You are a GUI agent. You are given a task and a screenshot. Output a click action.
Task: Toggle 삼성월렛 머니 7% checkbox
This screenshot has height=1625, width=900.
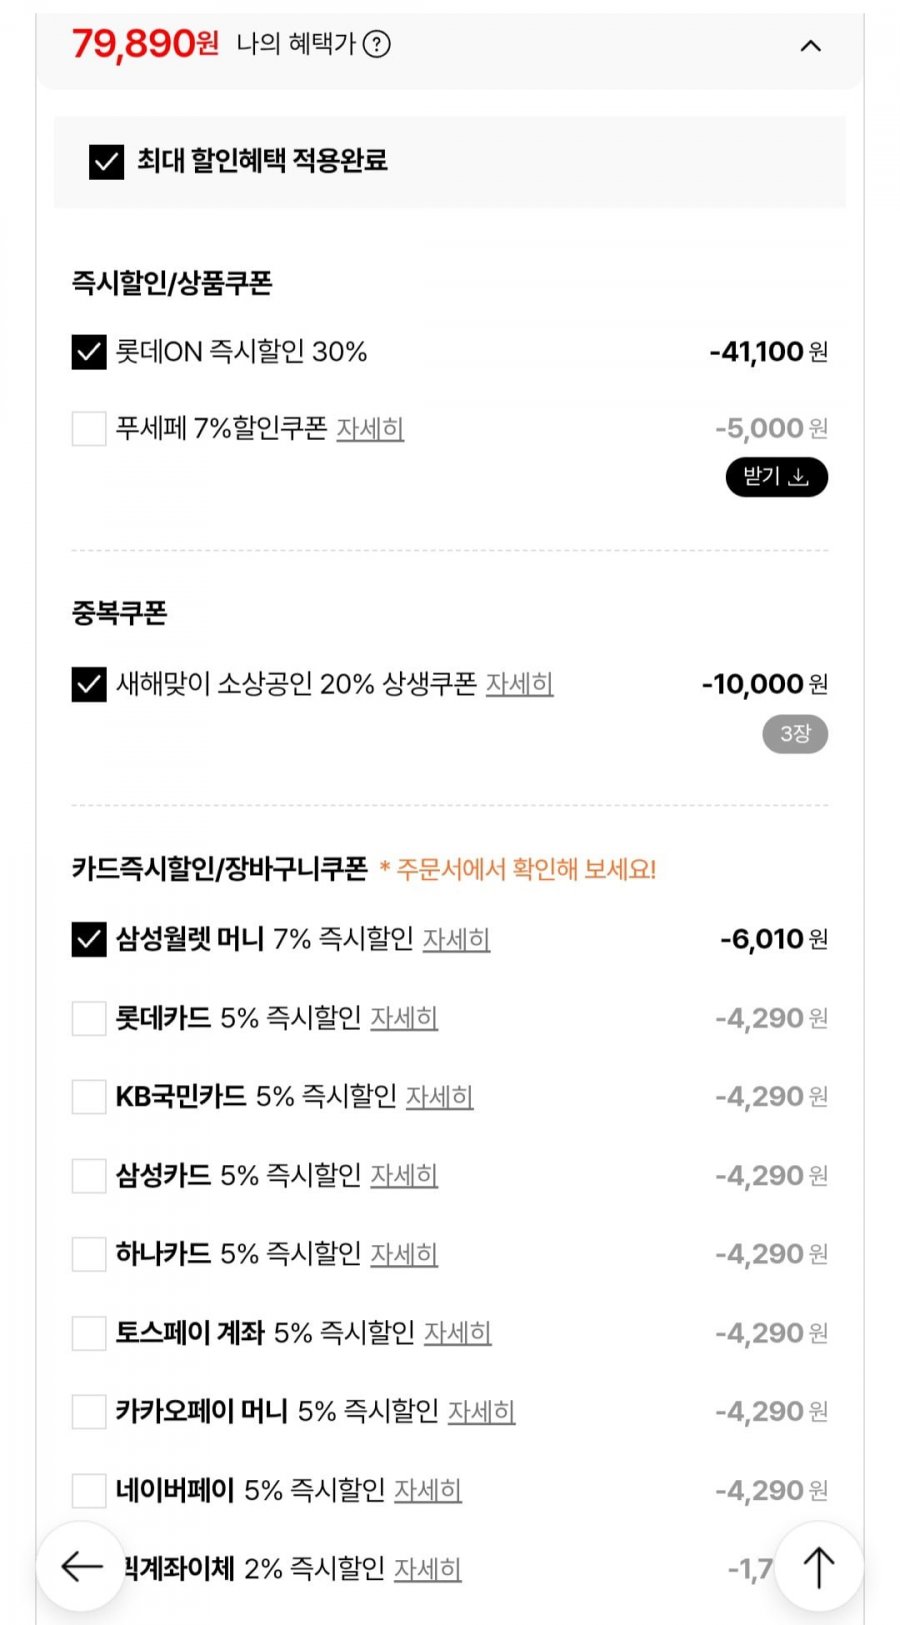tap(89, 939)
